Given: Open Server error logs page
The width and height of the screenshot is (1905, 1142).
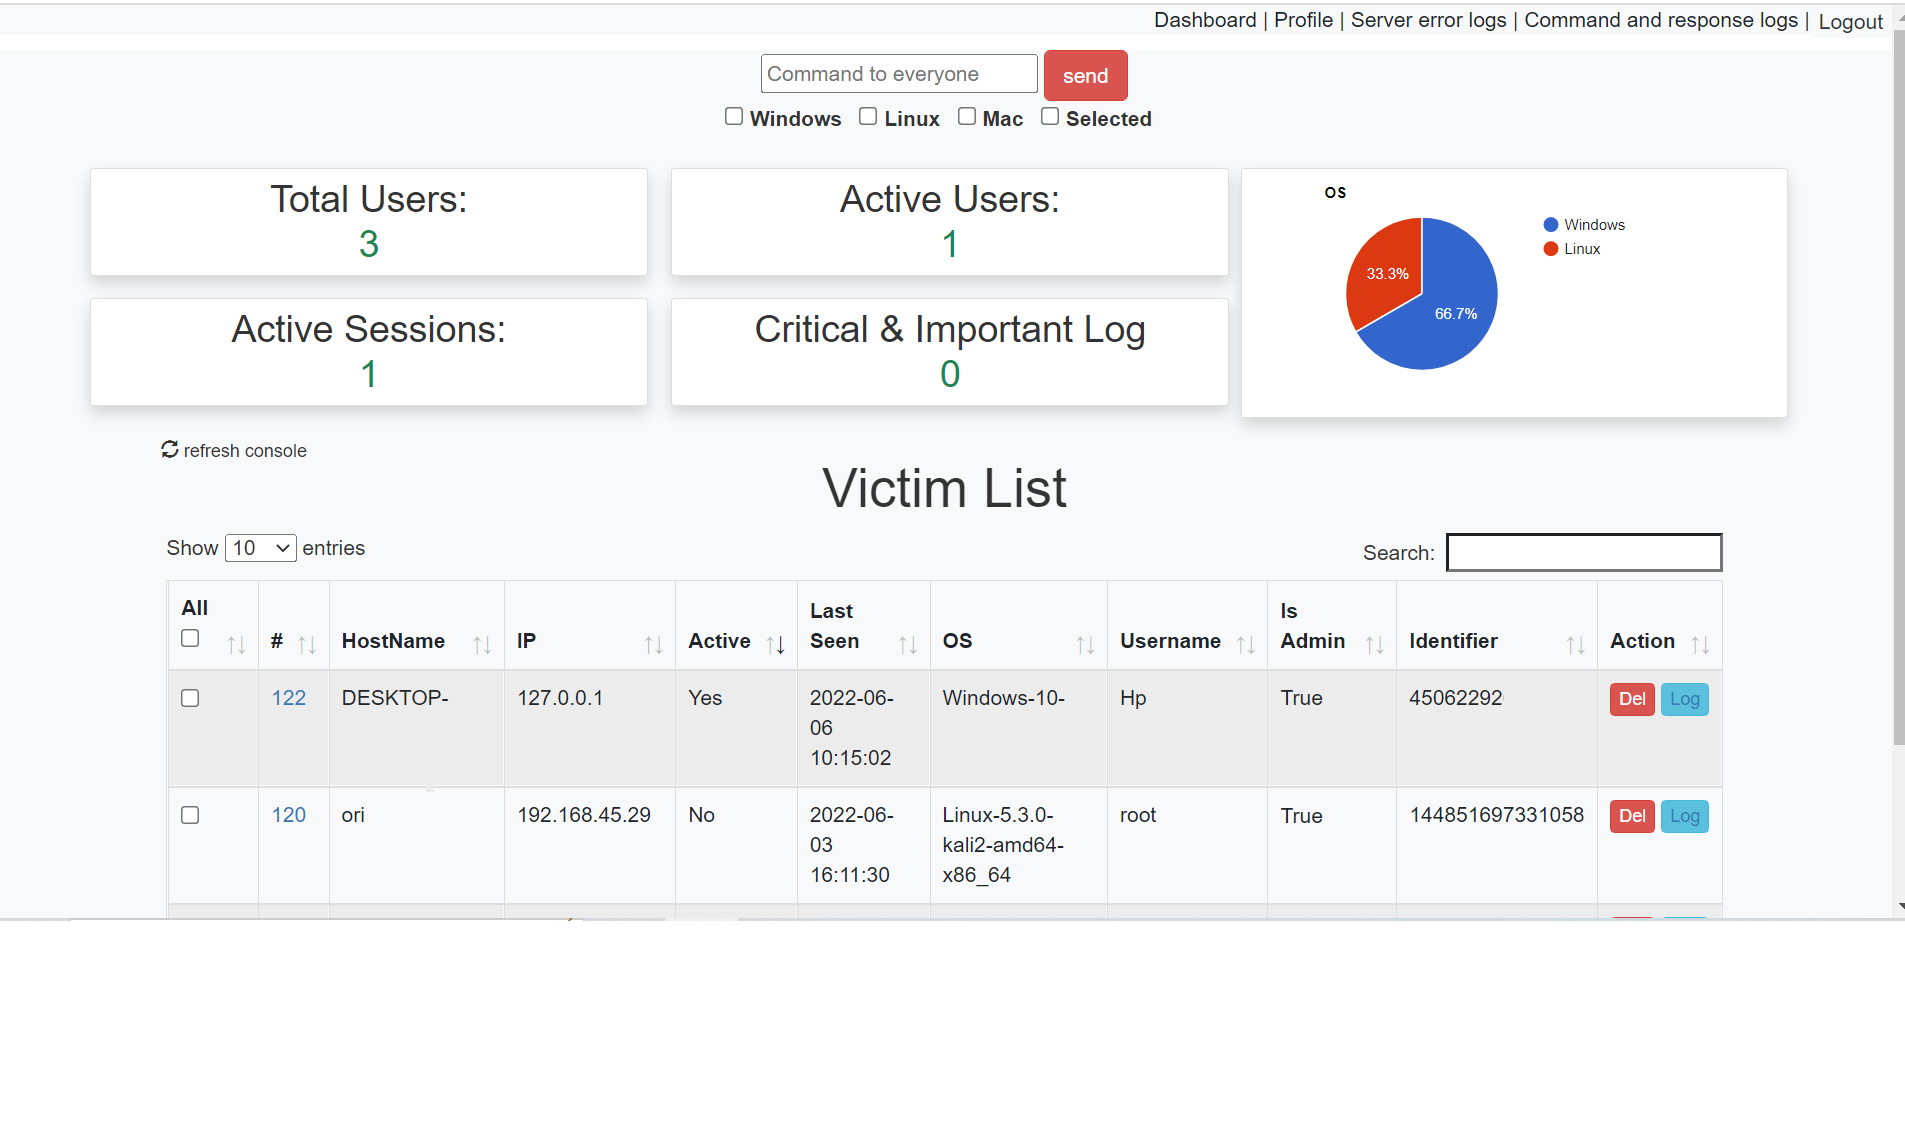Looking at the screenshot, I should (1428, 20).
